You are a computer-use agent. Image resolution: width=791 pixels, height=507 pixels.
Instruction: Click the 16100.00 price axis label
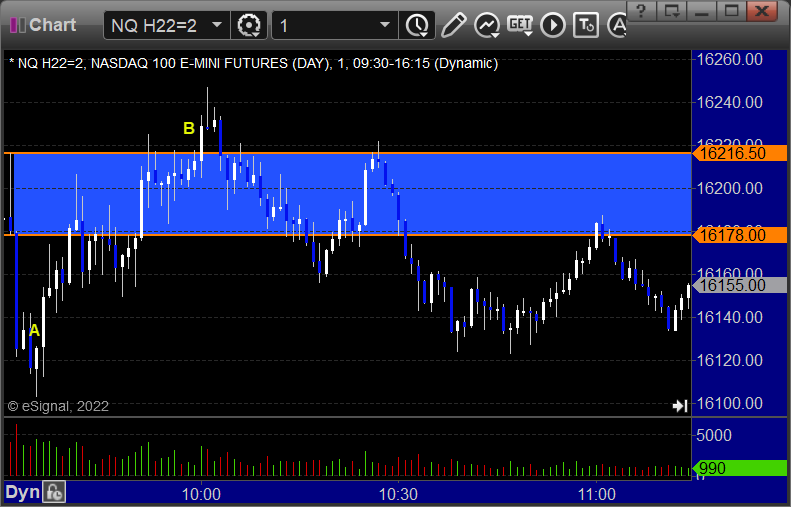click(729, 403)
